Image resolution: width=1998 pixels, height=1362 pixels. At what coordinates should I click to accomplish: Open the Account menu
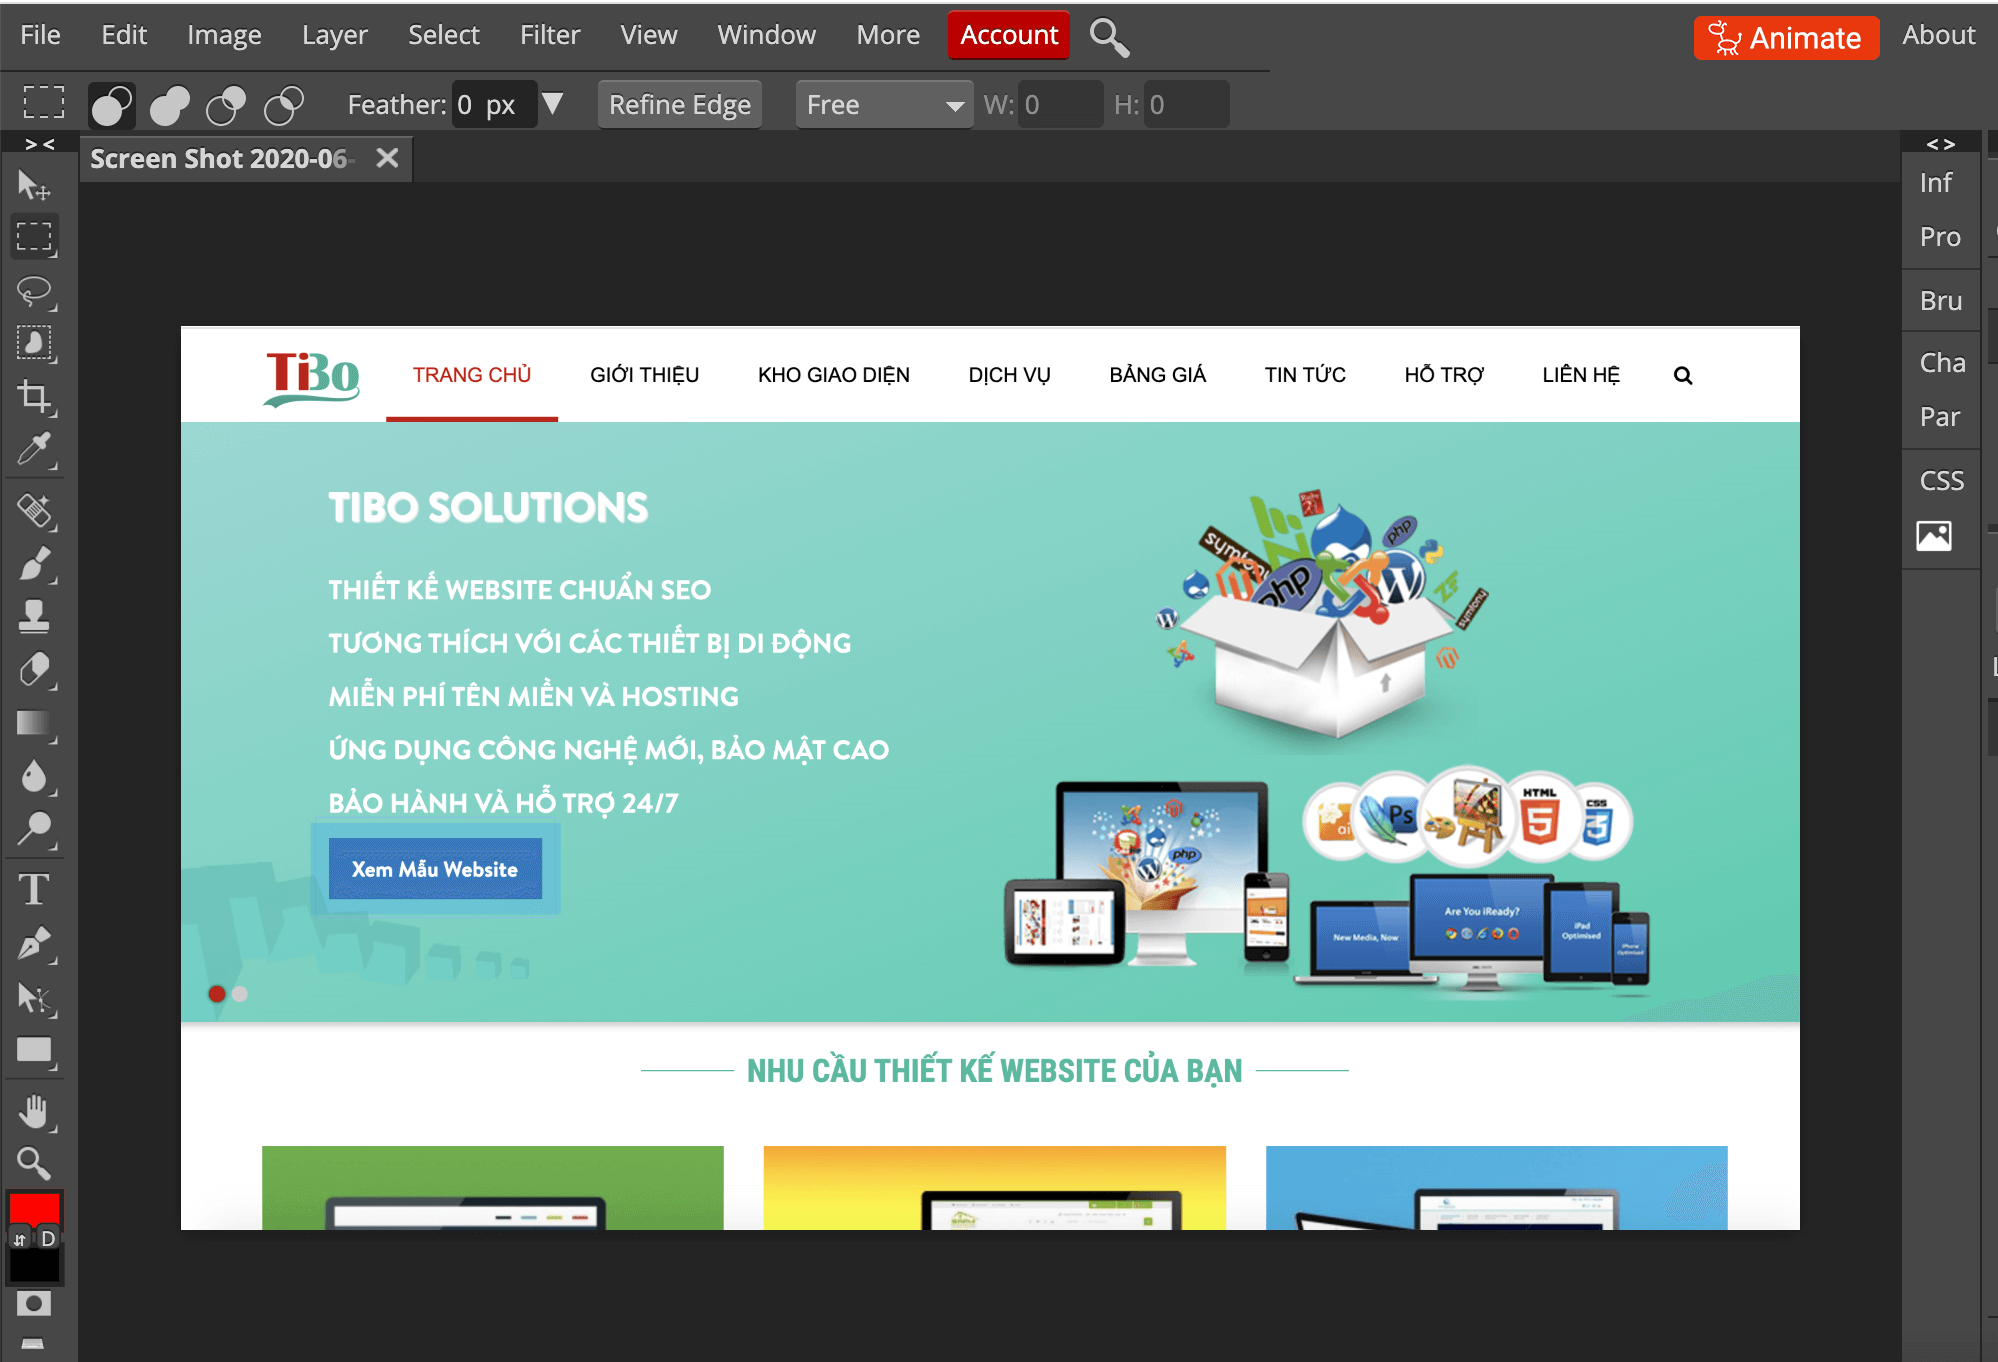[1007, 32]
